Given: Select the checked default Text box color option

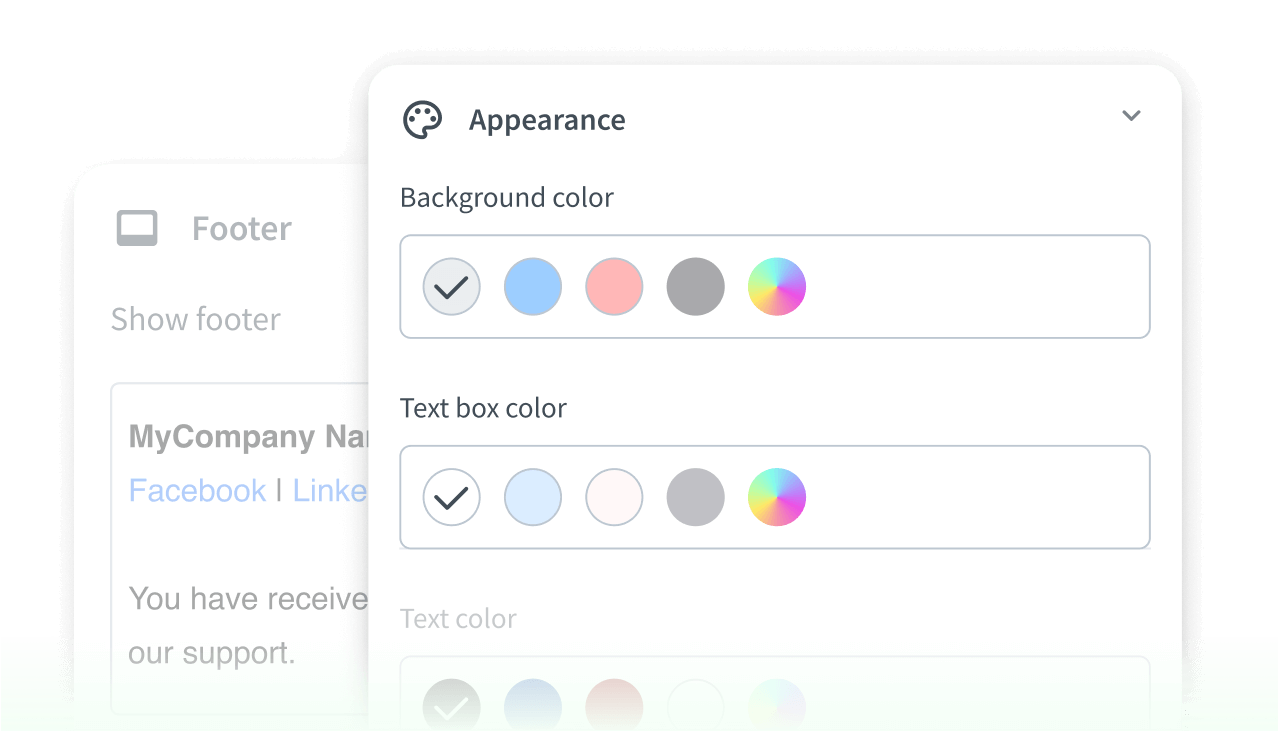Looking at the screenshot, I should click(451, 497).
